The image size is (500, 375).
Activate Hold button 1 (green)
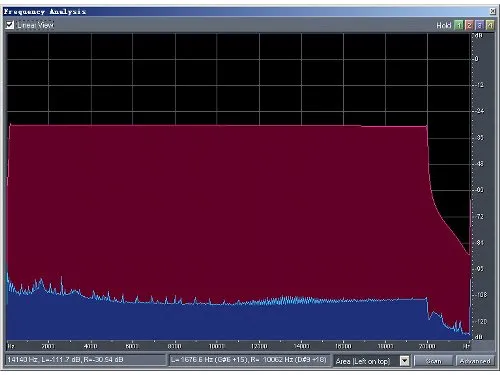pyautogui.click(x=459, y=25)
